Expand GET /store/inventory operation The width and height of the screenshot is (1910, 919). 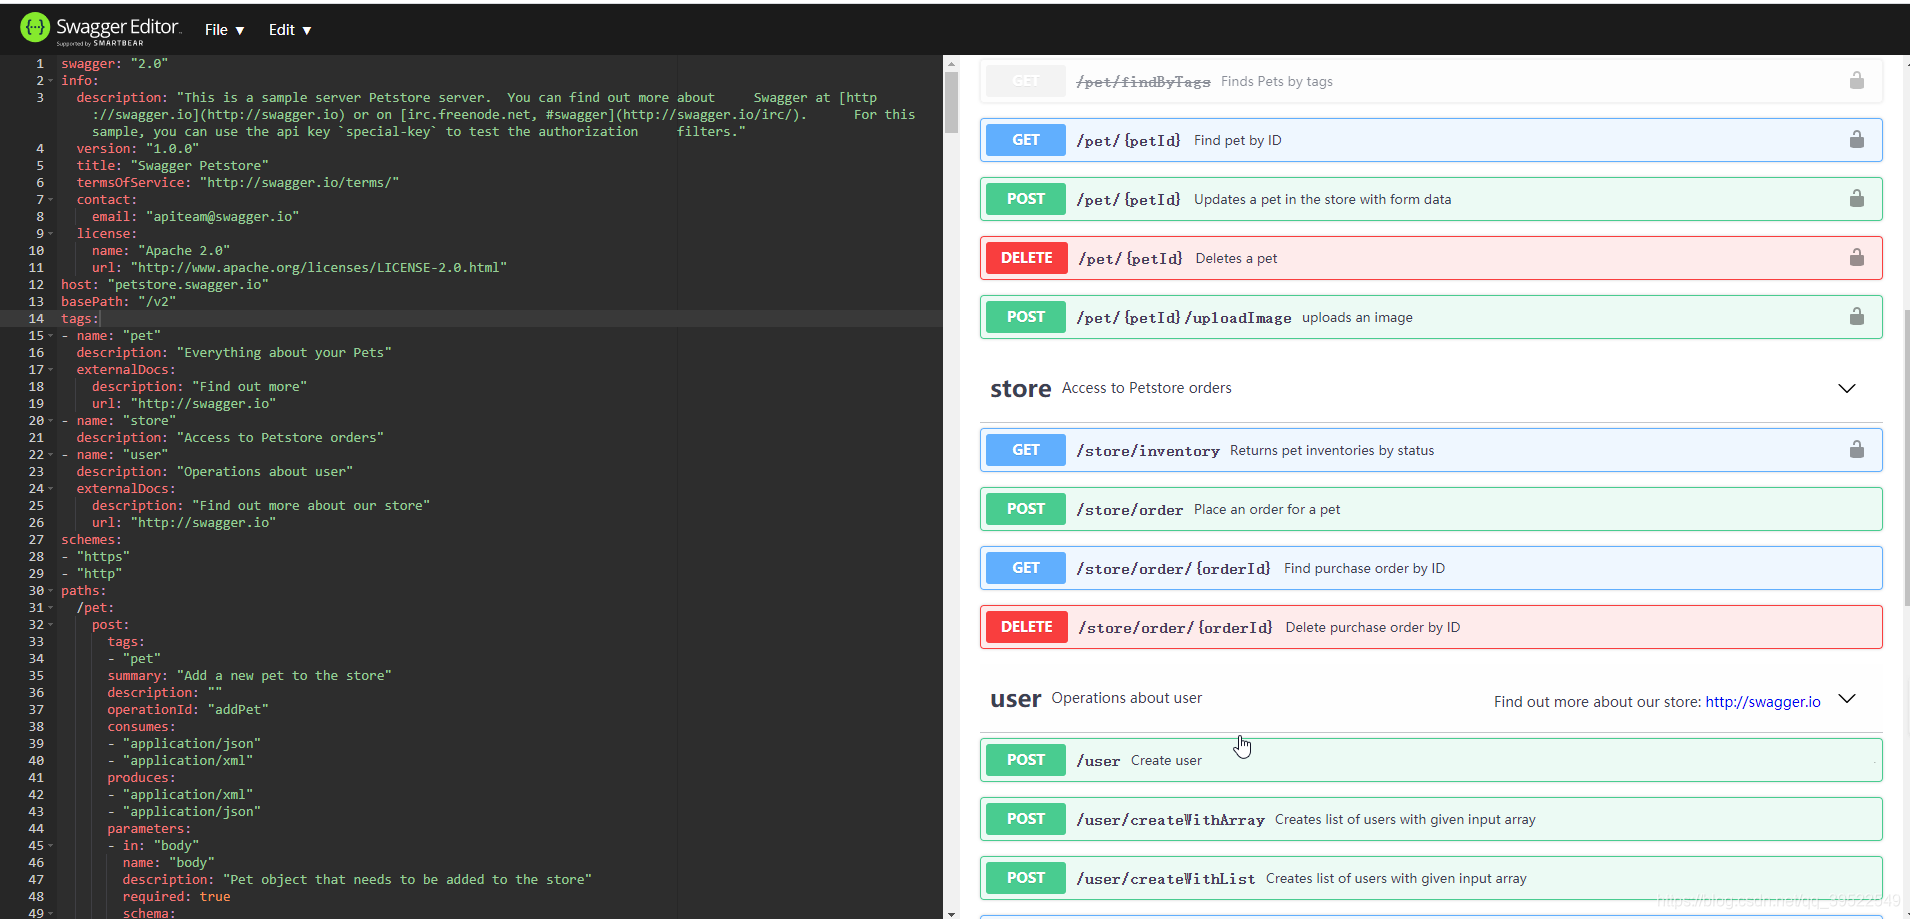1431,450
